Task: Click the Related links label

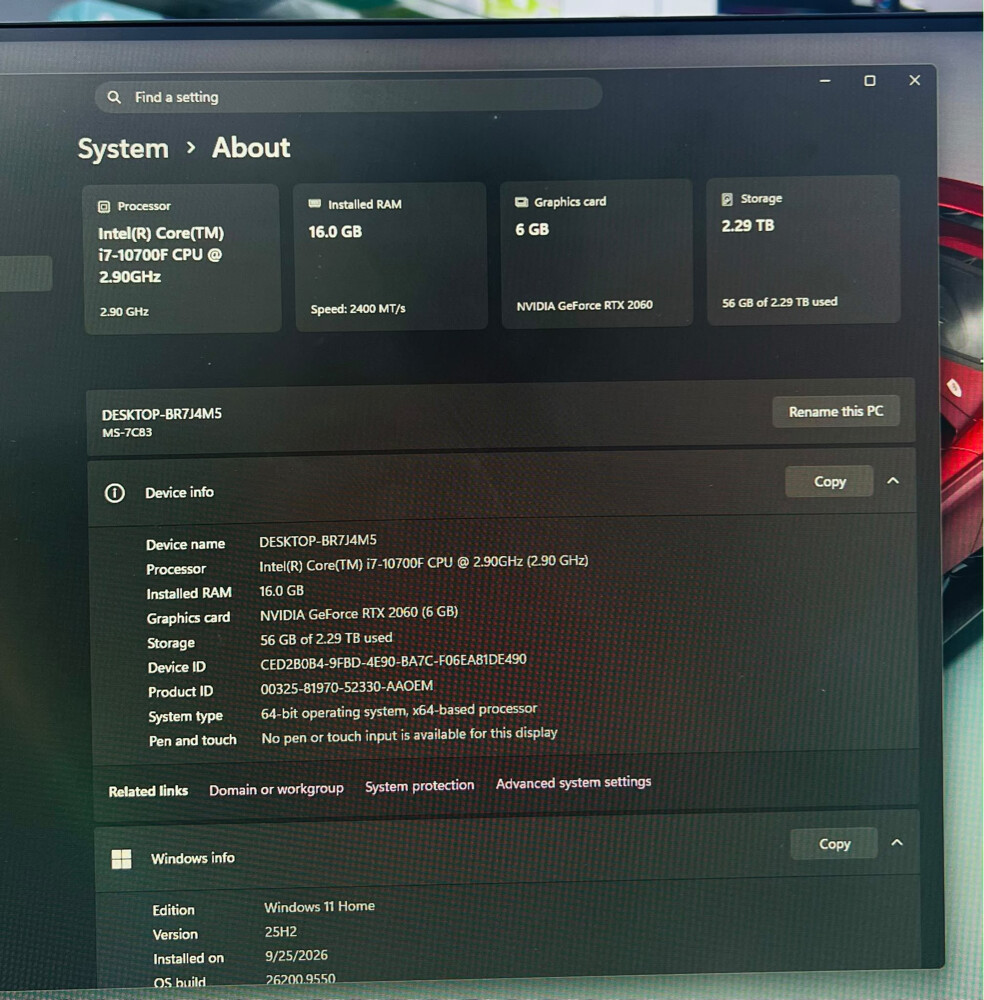Action: 148,791
